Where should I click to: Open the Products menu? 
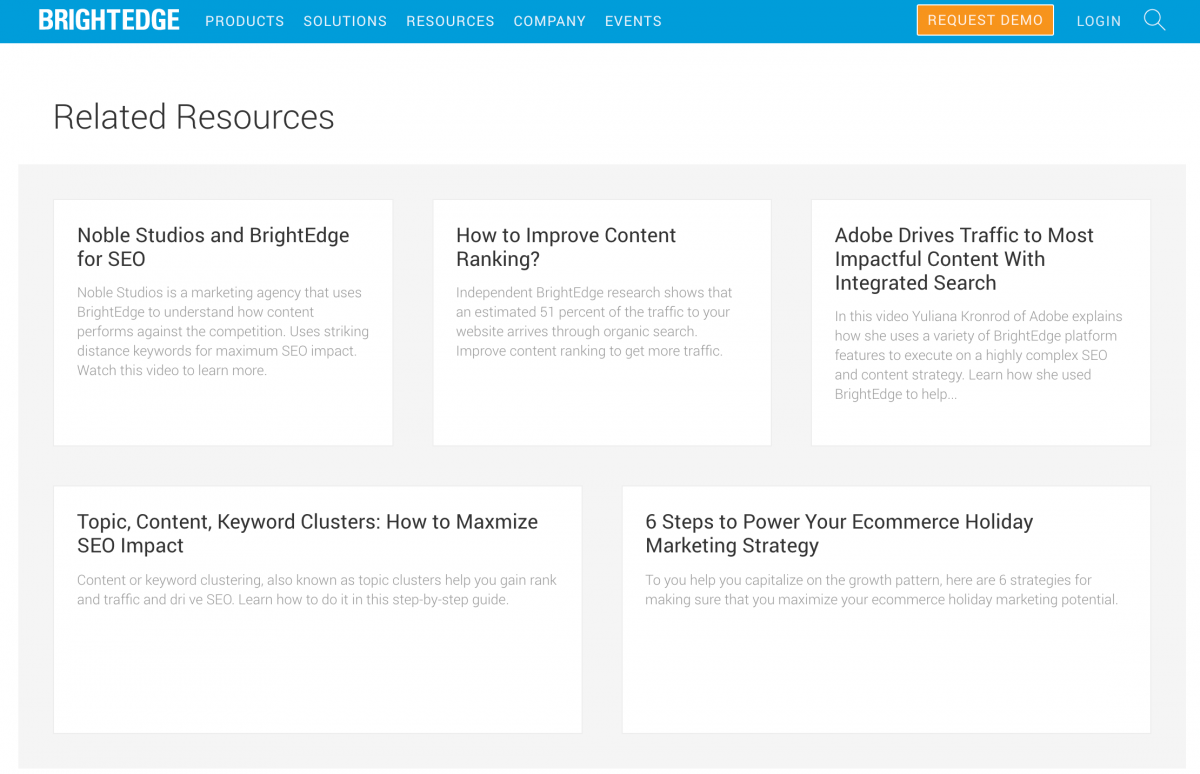tap(245, 21)
